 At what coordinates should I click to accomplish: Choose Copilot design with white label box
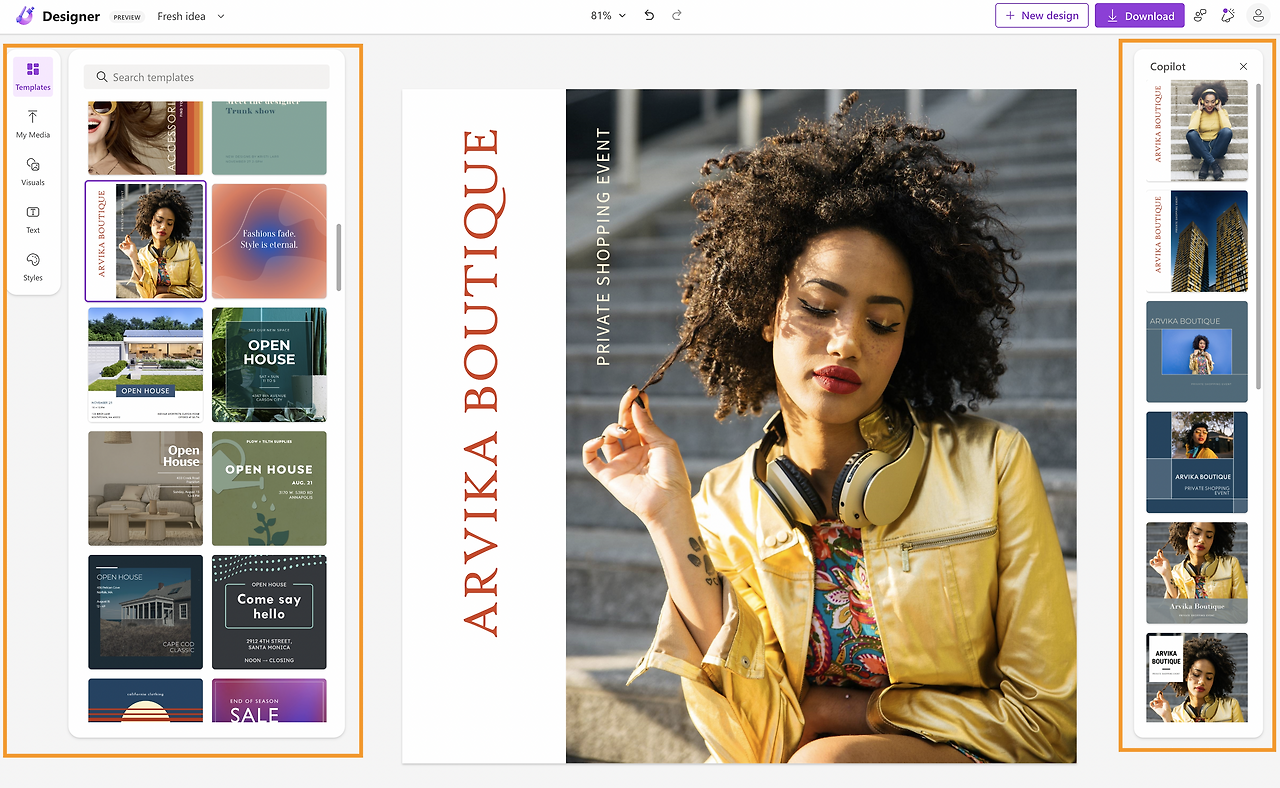click(x=1197, y=677)
